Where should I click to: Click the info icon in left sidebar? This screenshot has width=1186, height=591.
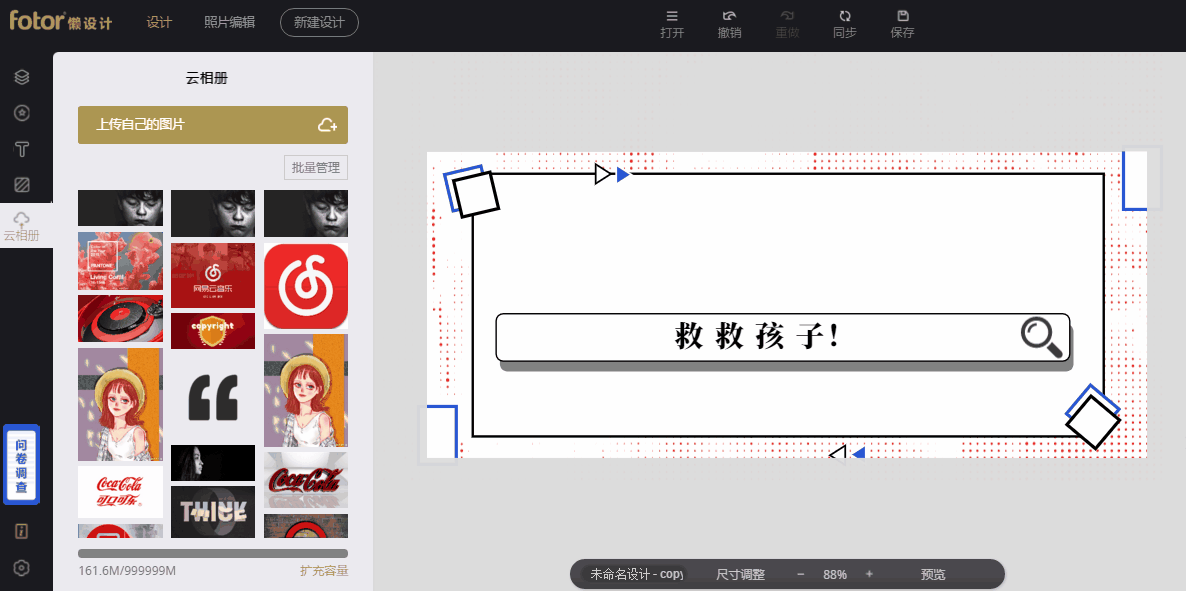click(21, 531)
